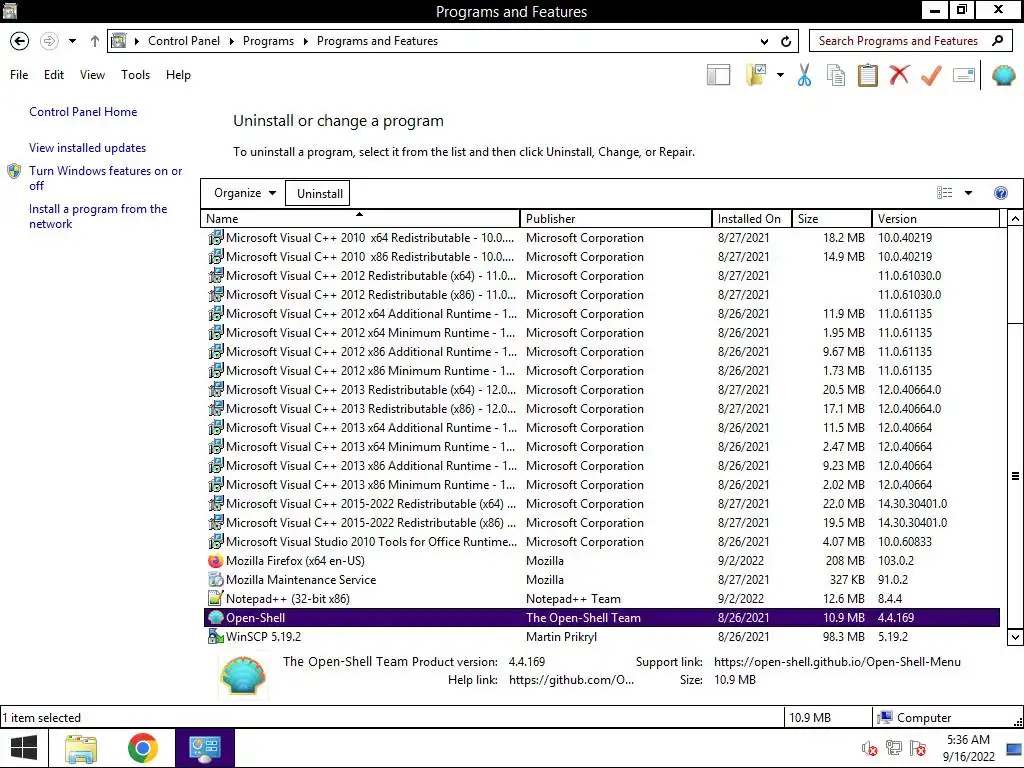Viewport: 1024px width, 768px height.
Task: Click the Open-Shell large shell details icon
Action: coord(243,675)
